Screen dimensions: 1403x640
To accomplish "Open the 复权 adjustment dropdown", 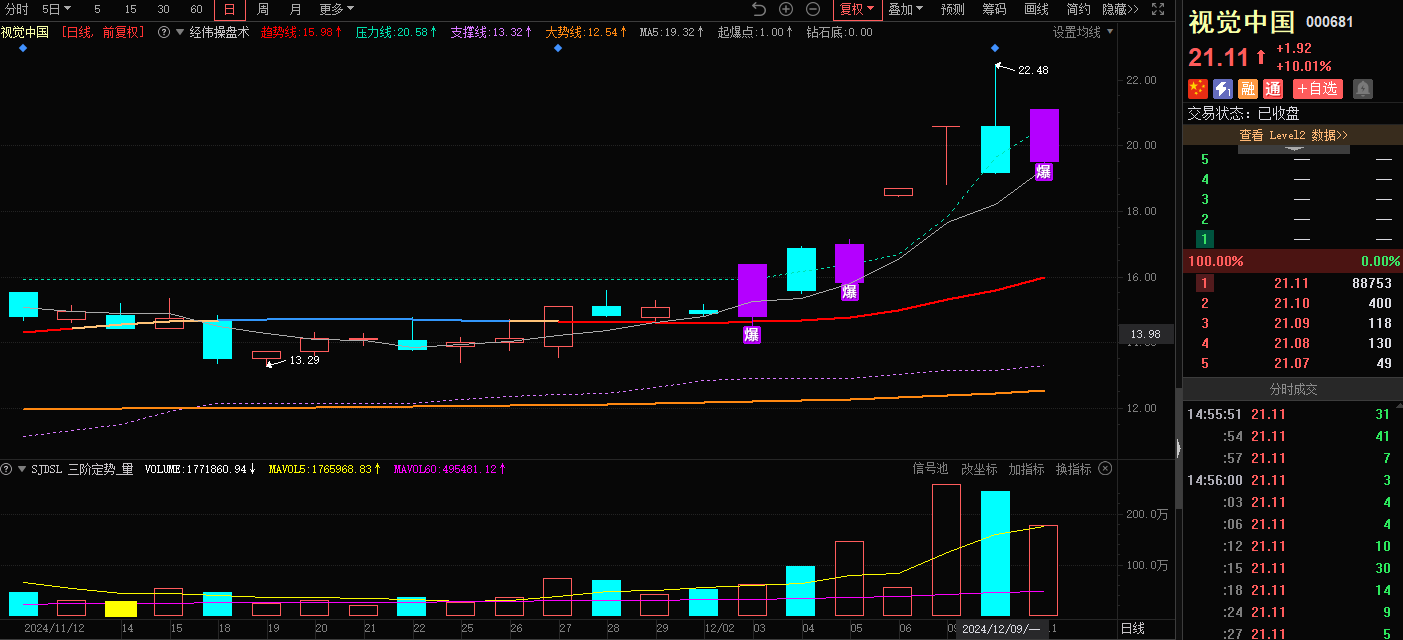I will click(x=857, y=10).
